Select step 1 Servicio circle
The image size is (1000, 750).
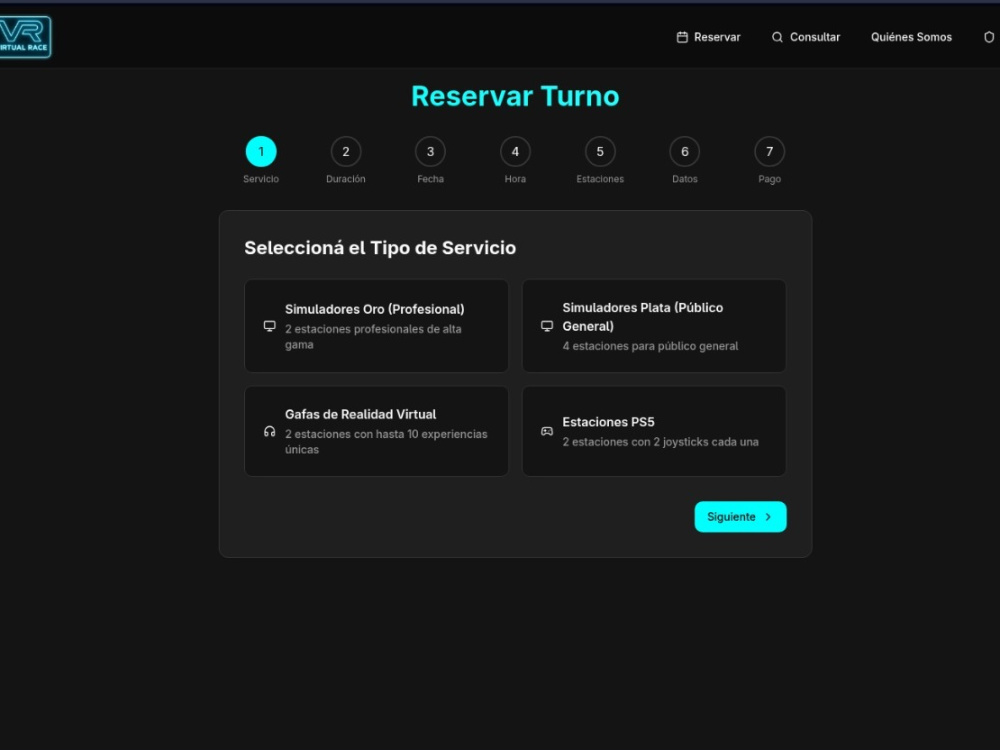pos(261,152)
